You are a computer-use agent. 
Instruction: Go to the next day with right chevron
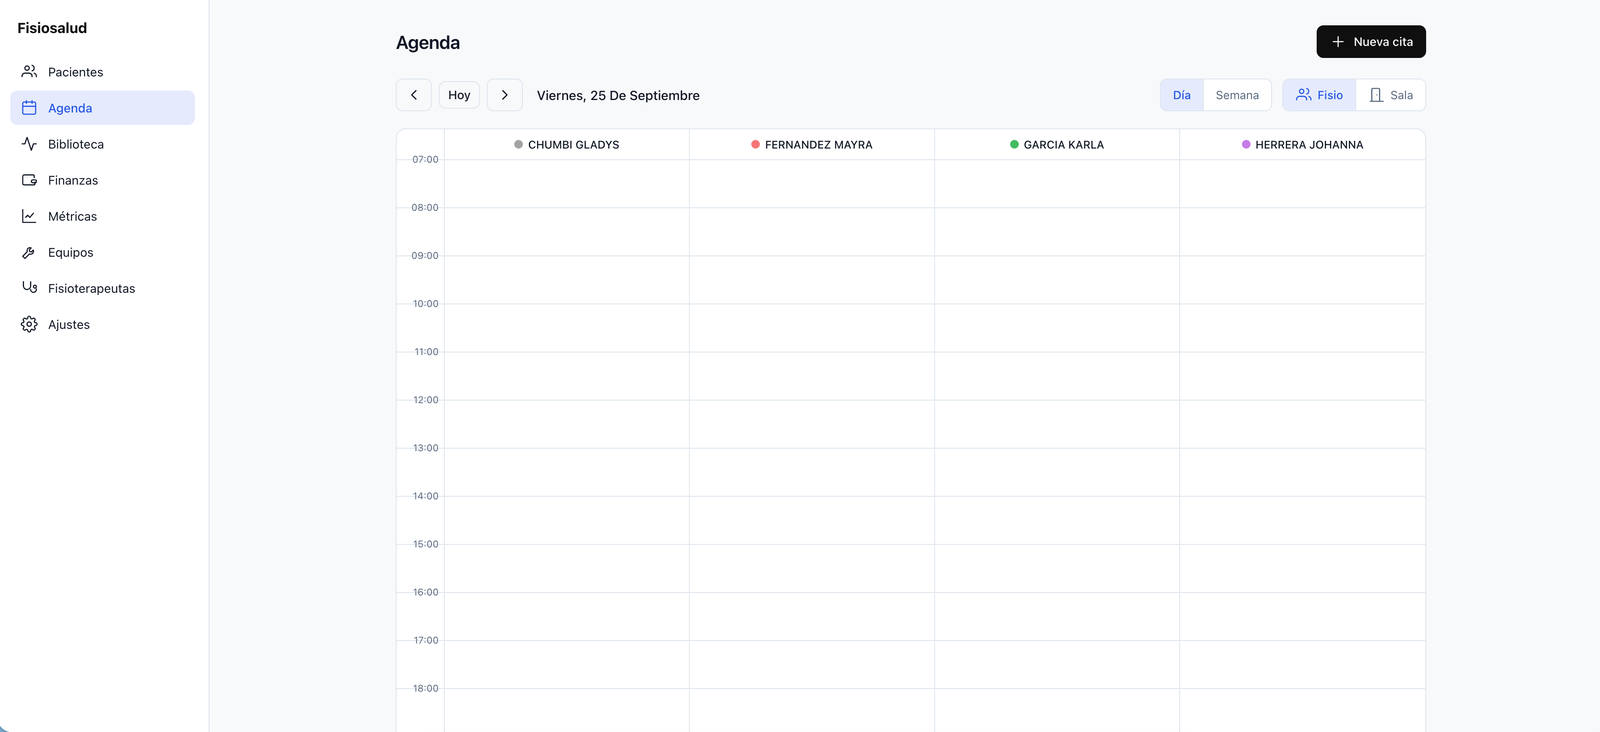pyautogui.click(x=505, y=95)
